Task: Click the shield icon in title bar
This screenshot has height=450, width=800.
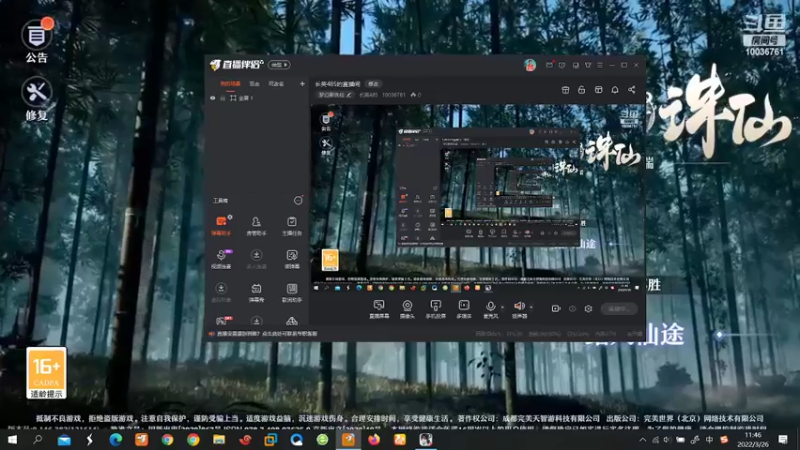Action: click(562, 65)
